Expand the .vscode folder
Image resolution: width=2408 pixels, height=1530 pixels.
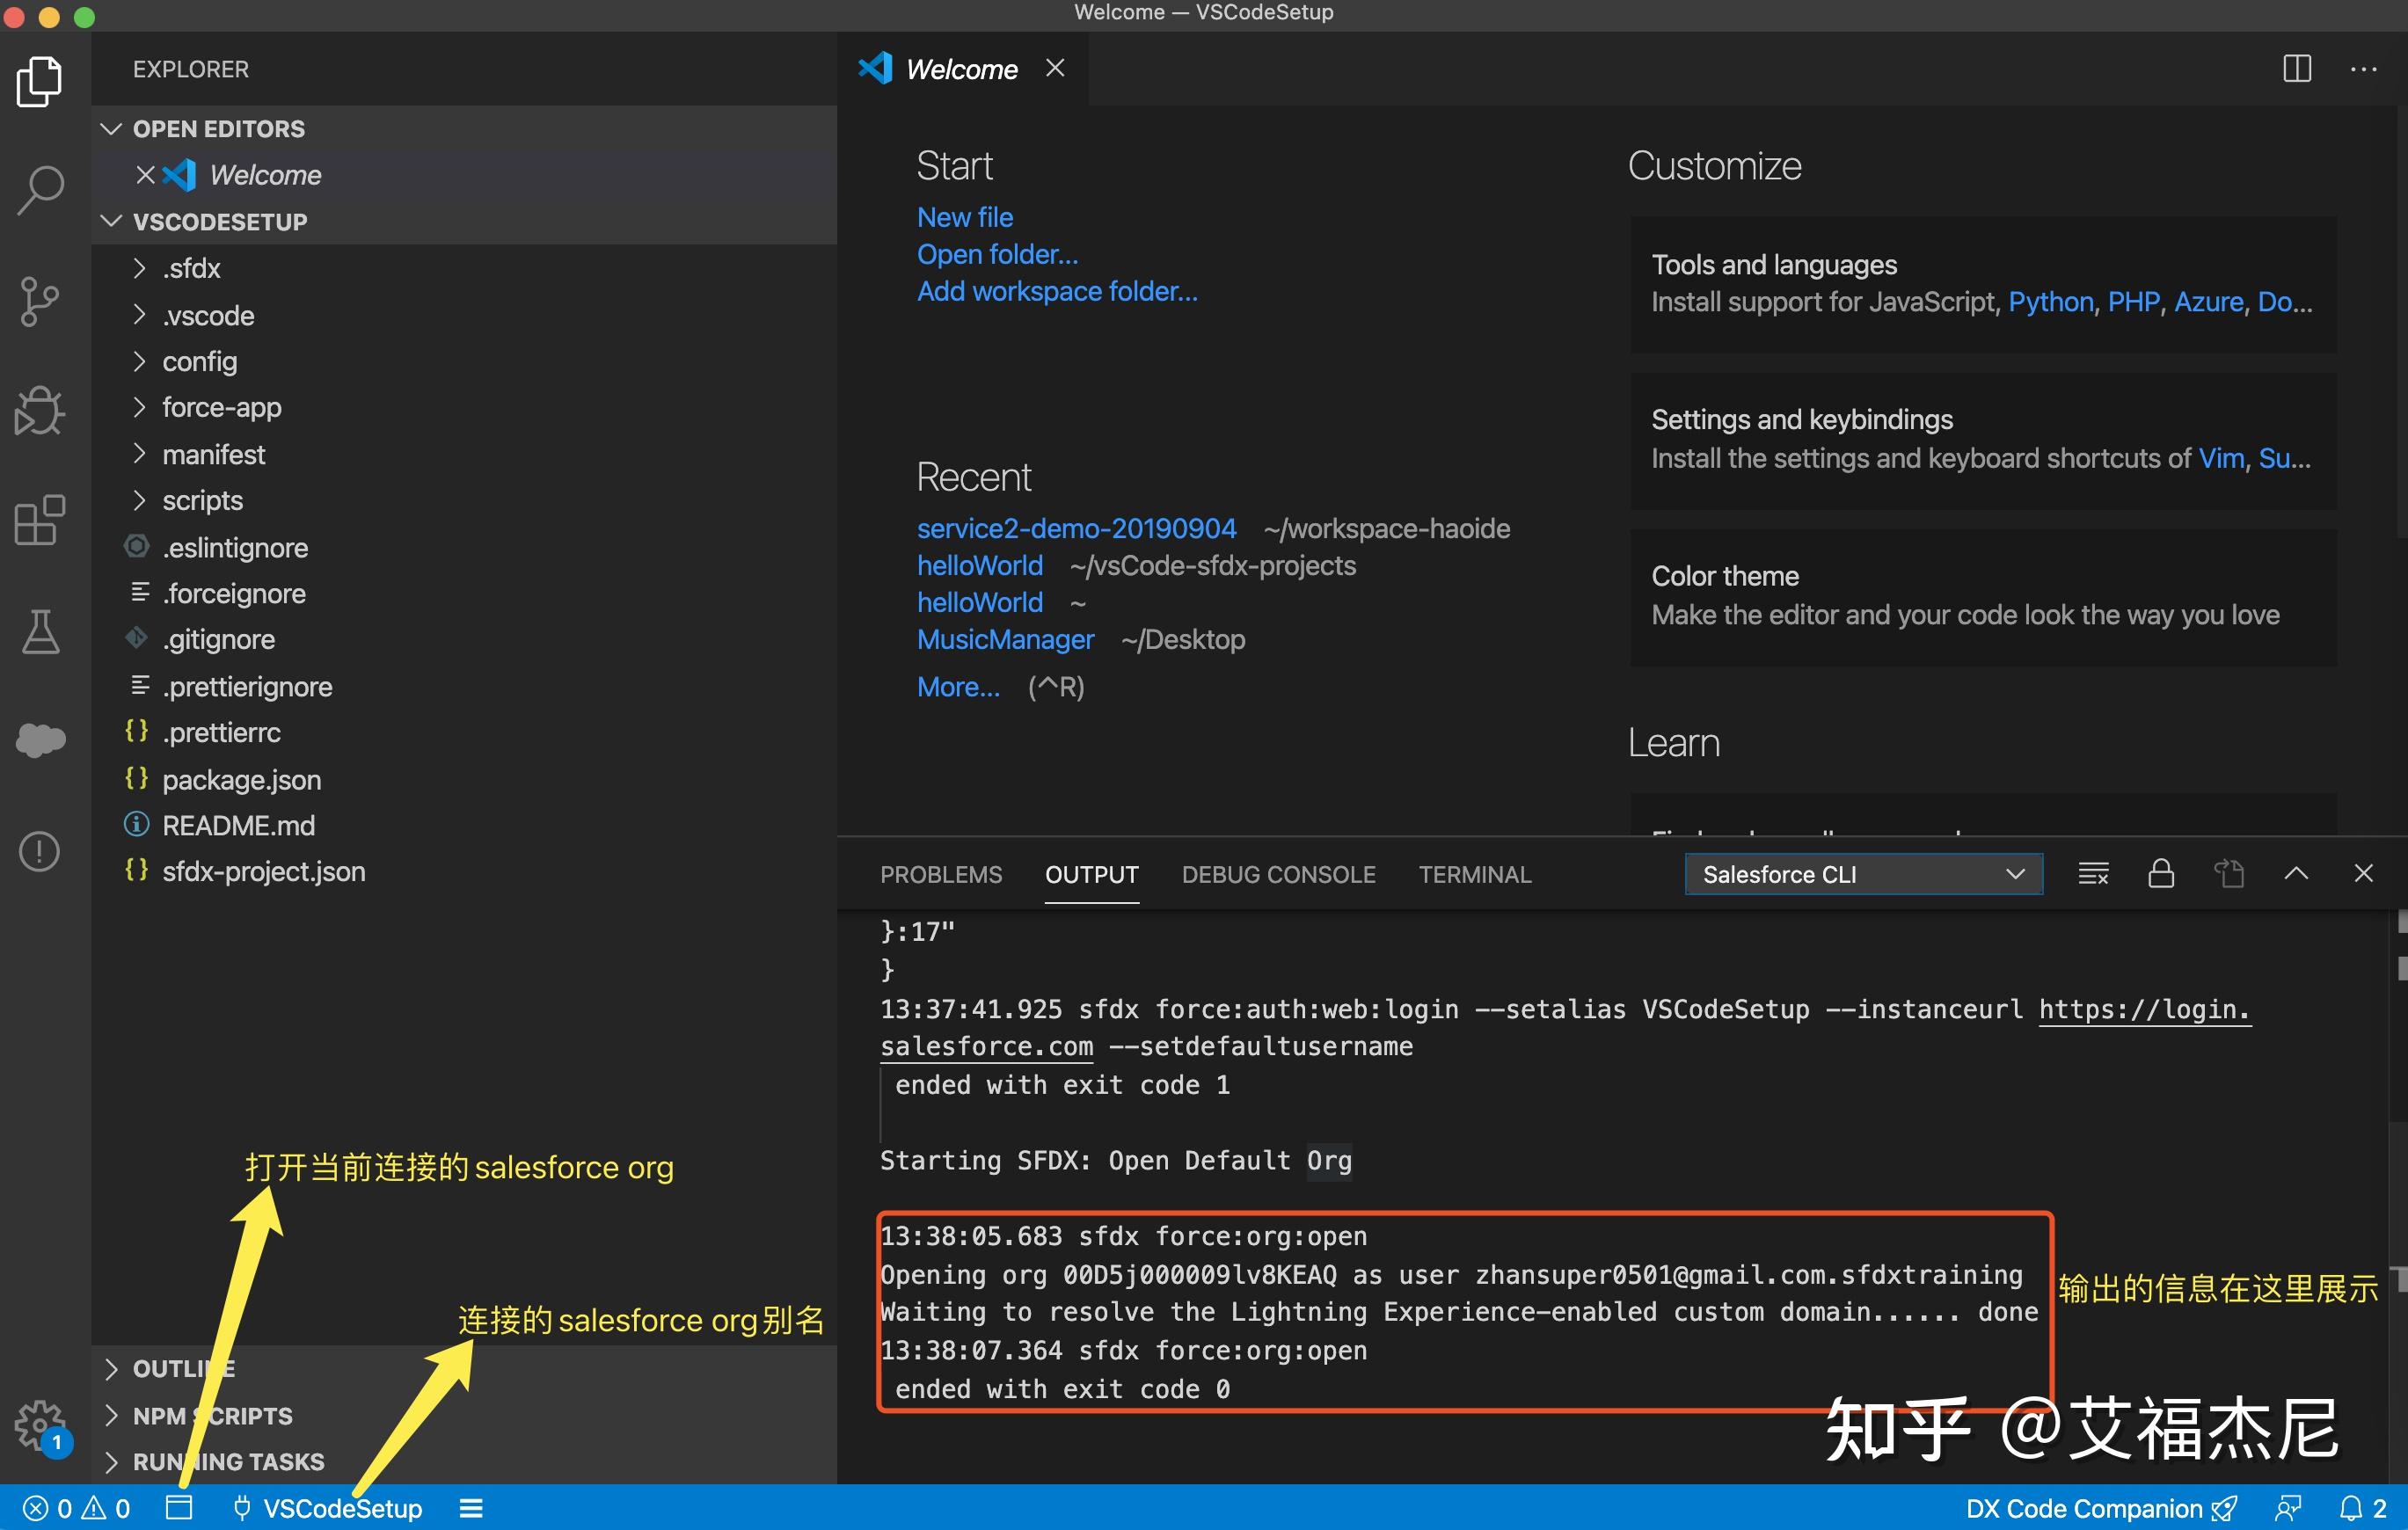tap(464, 315)
